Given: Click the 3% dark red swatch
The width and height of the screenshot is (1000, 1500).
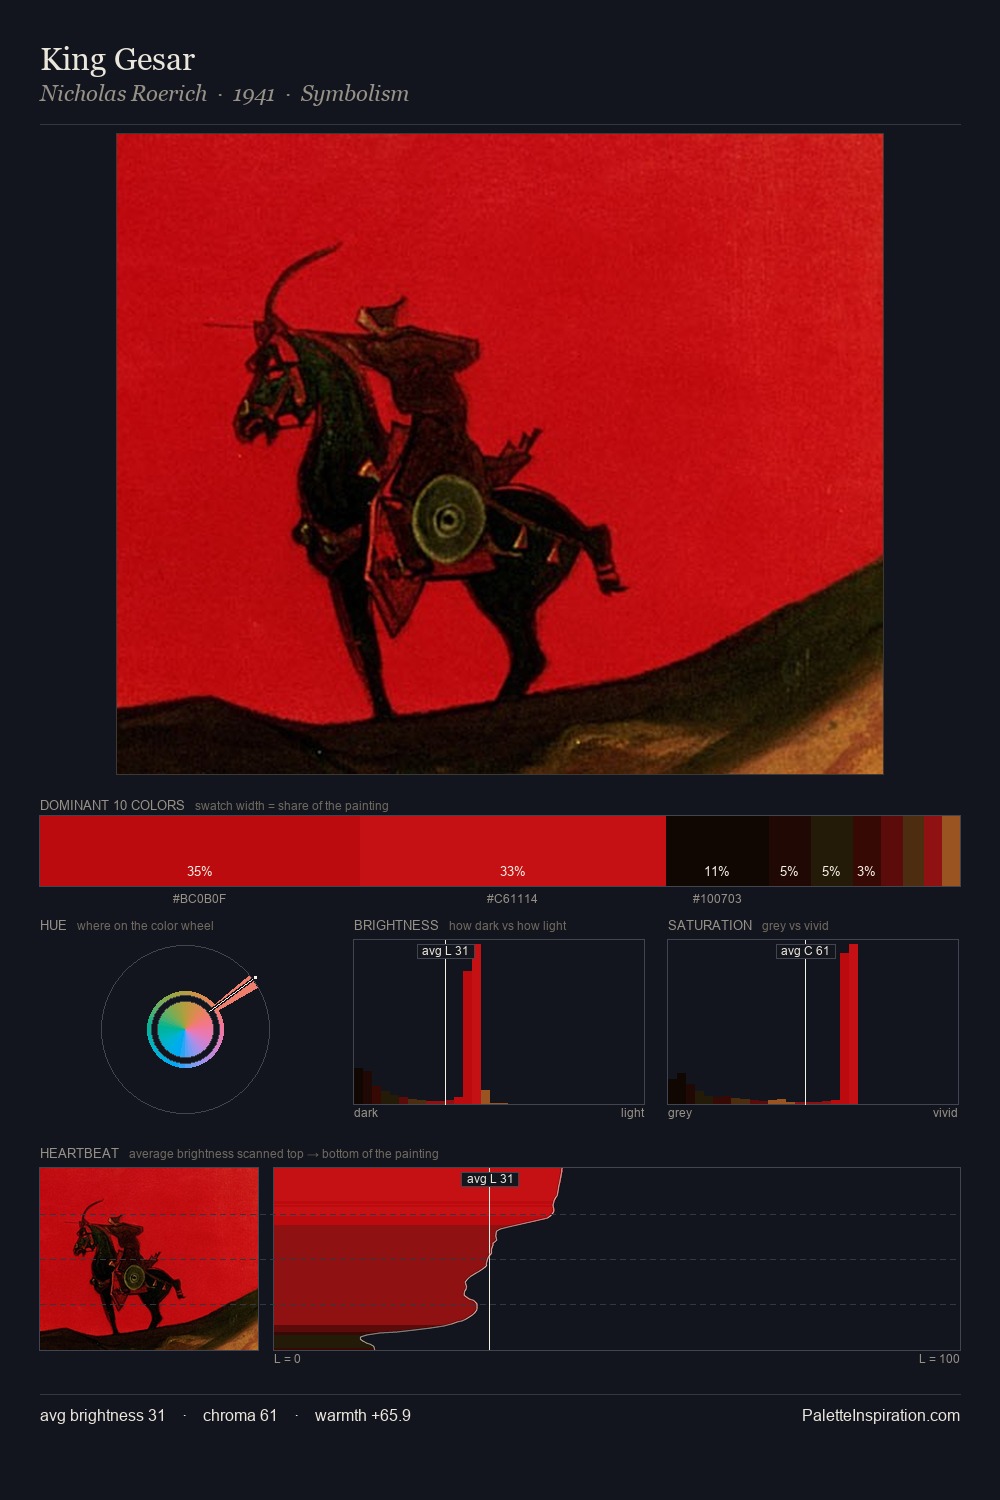Looking at the screenshot, I should click(x=866, y=851).
